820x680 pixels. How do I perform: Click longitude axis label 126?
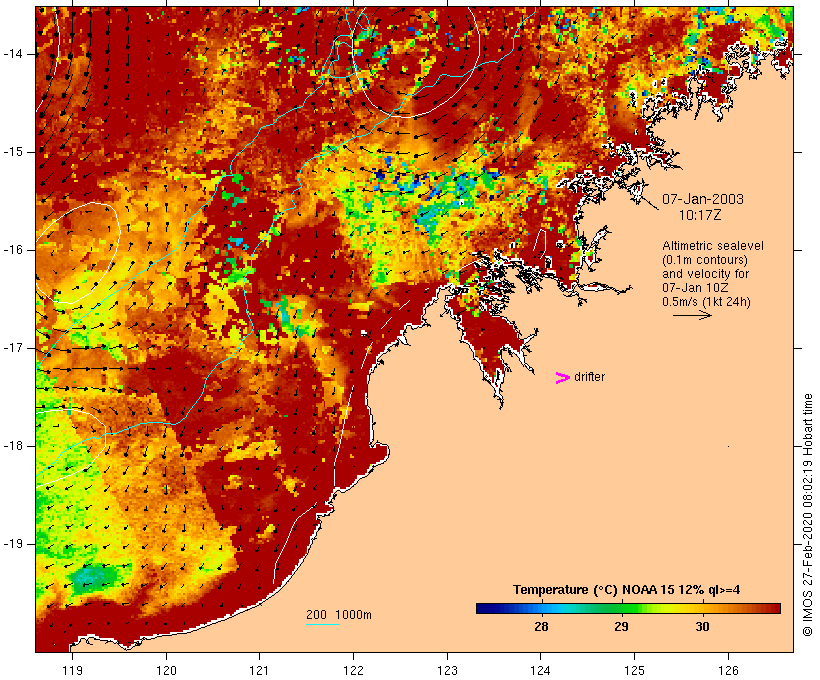pos(728,670)
